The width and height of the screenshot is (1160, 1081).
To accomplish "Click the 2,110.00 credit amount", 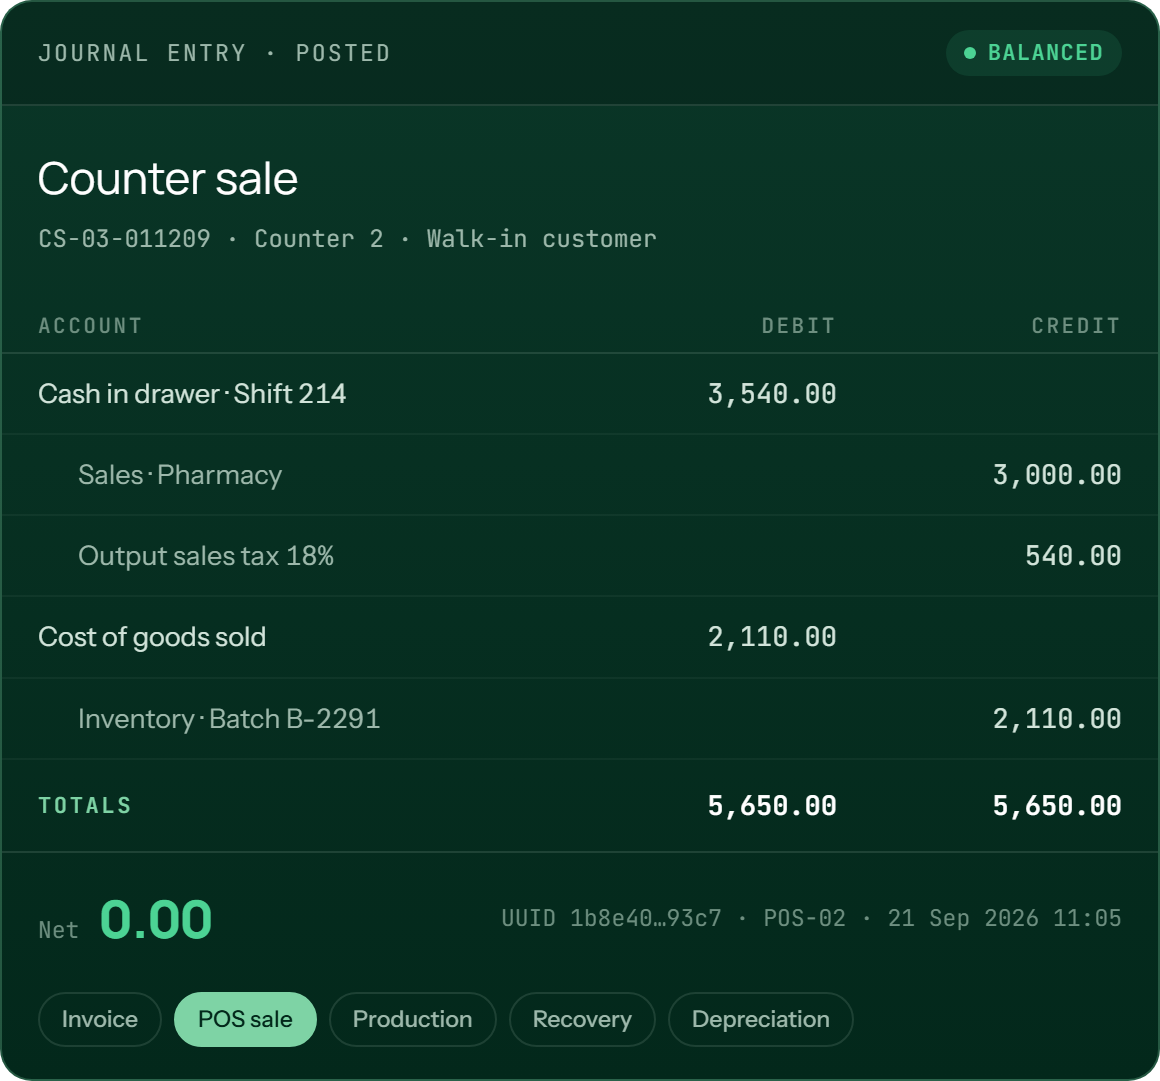I will (1056, 719).
